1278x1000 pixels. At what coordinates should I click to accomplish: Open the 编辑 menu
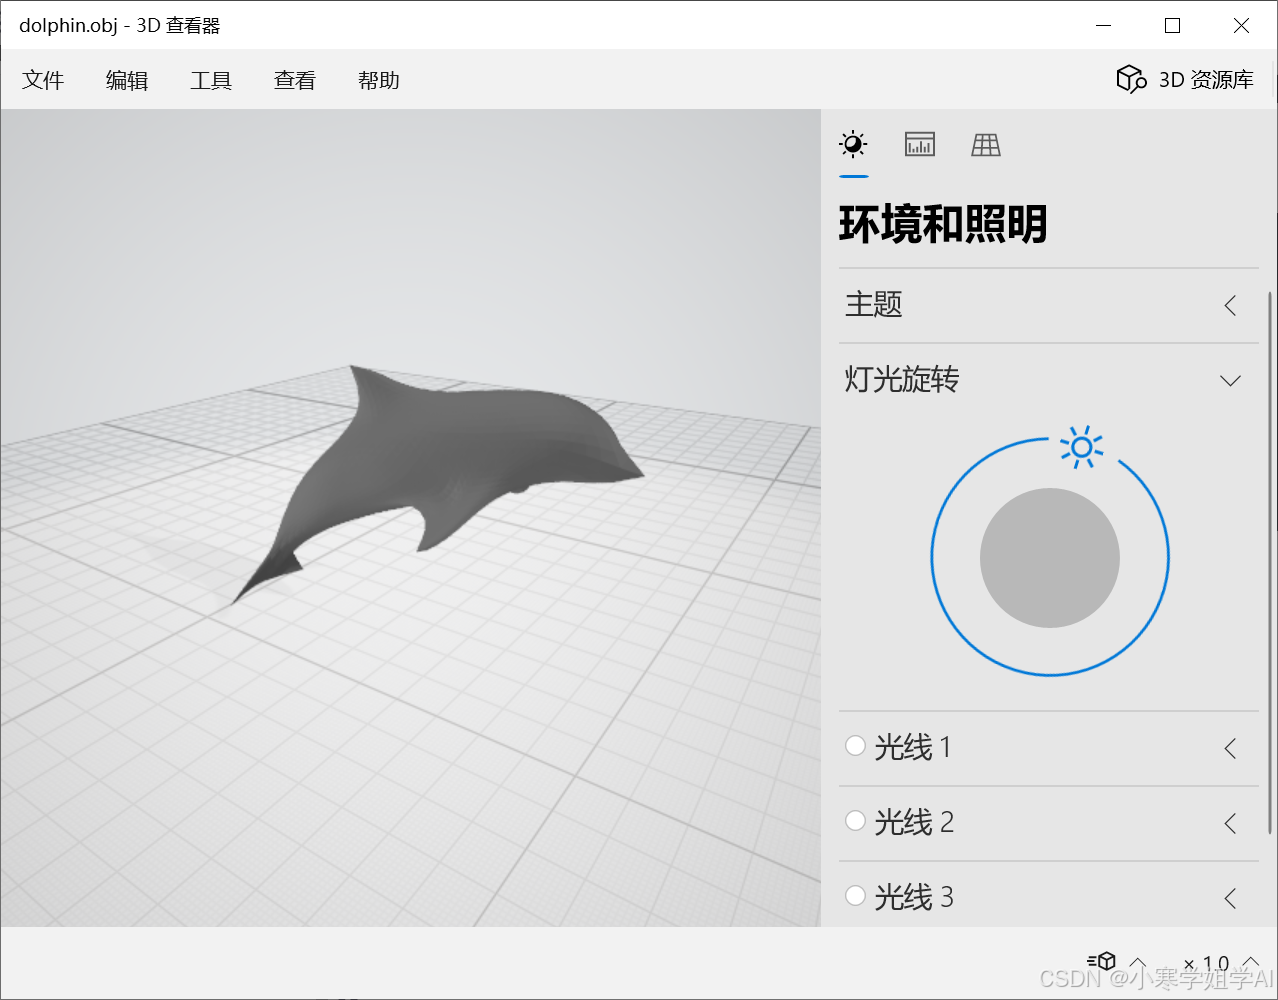tap(127, 80)
